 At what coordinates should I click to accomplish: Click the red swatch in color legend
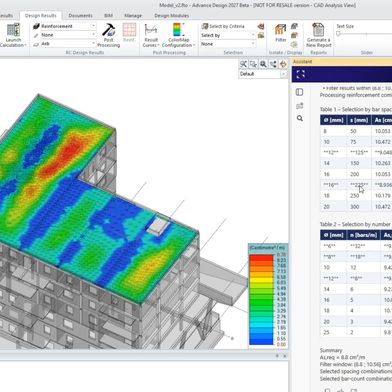[x=261, y=258]
